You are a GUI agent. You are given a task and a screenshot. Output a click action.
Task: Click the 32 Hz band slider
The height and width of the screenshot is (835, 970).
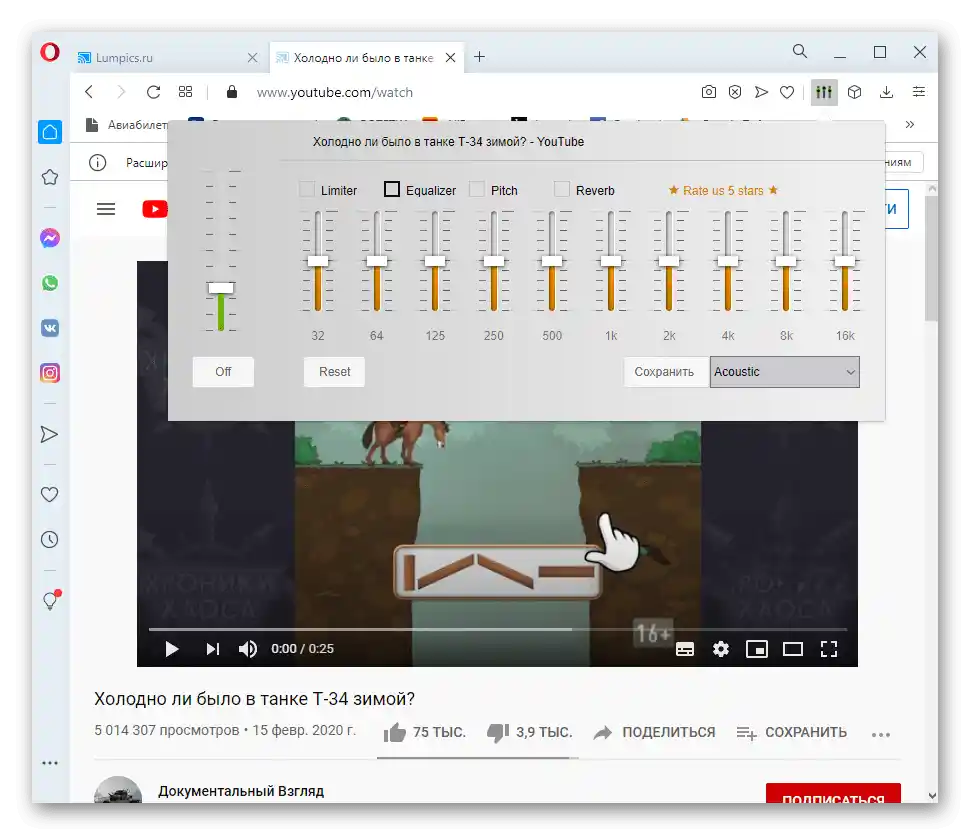(x=318, y=261)
